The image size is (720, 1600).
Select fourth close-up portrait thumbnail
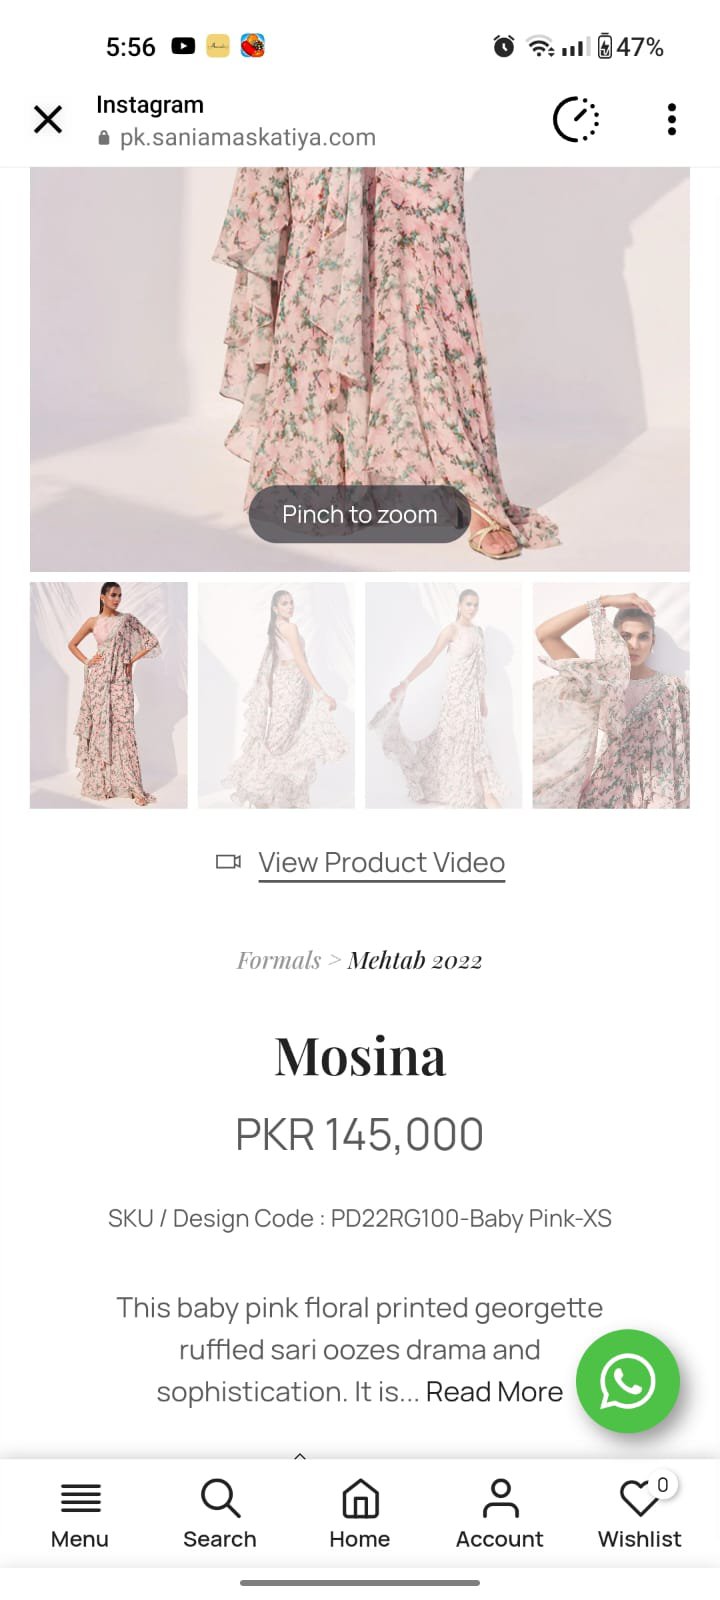[611, 695]
